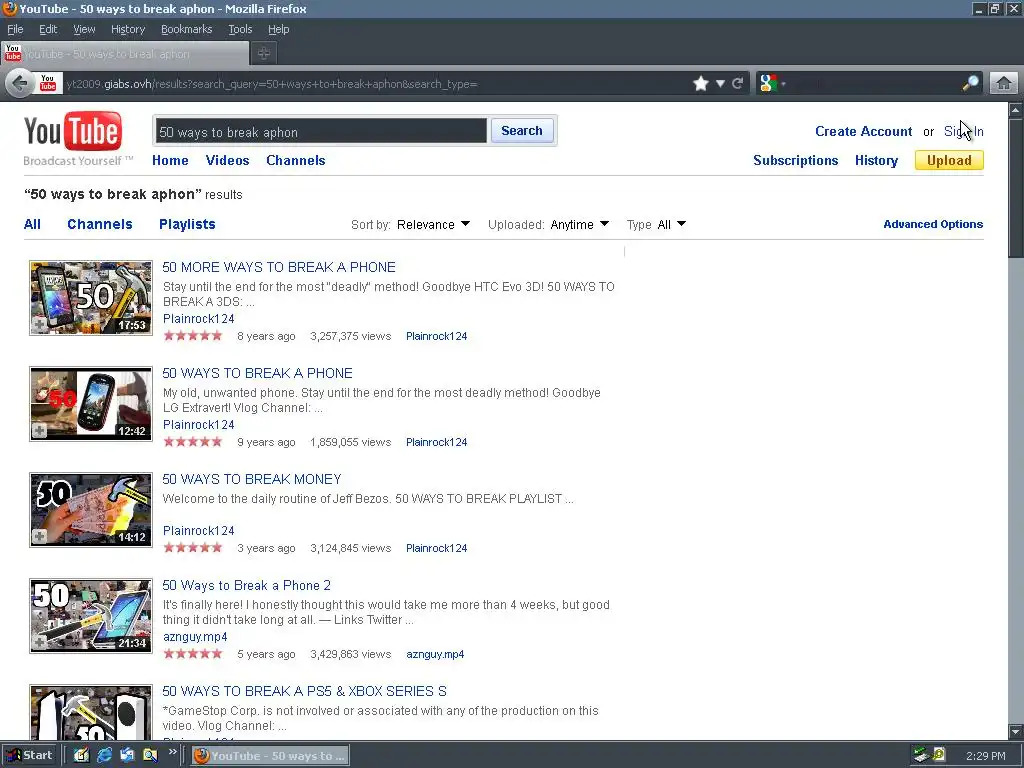Open YouTube History link near Upload
The width and height of the screenshot is (1024, 768).
click(876, 161)
